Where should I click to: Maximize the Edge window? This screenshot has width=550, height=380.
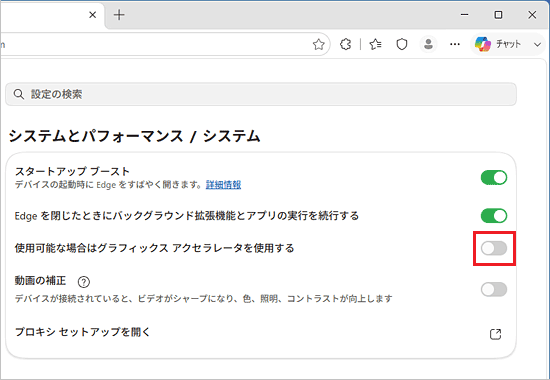[x=498, y=15]
